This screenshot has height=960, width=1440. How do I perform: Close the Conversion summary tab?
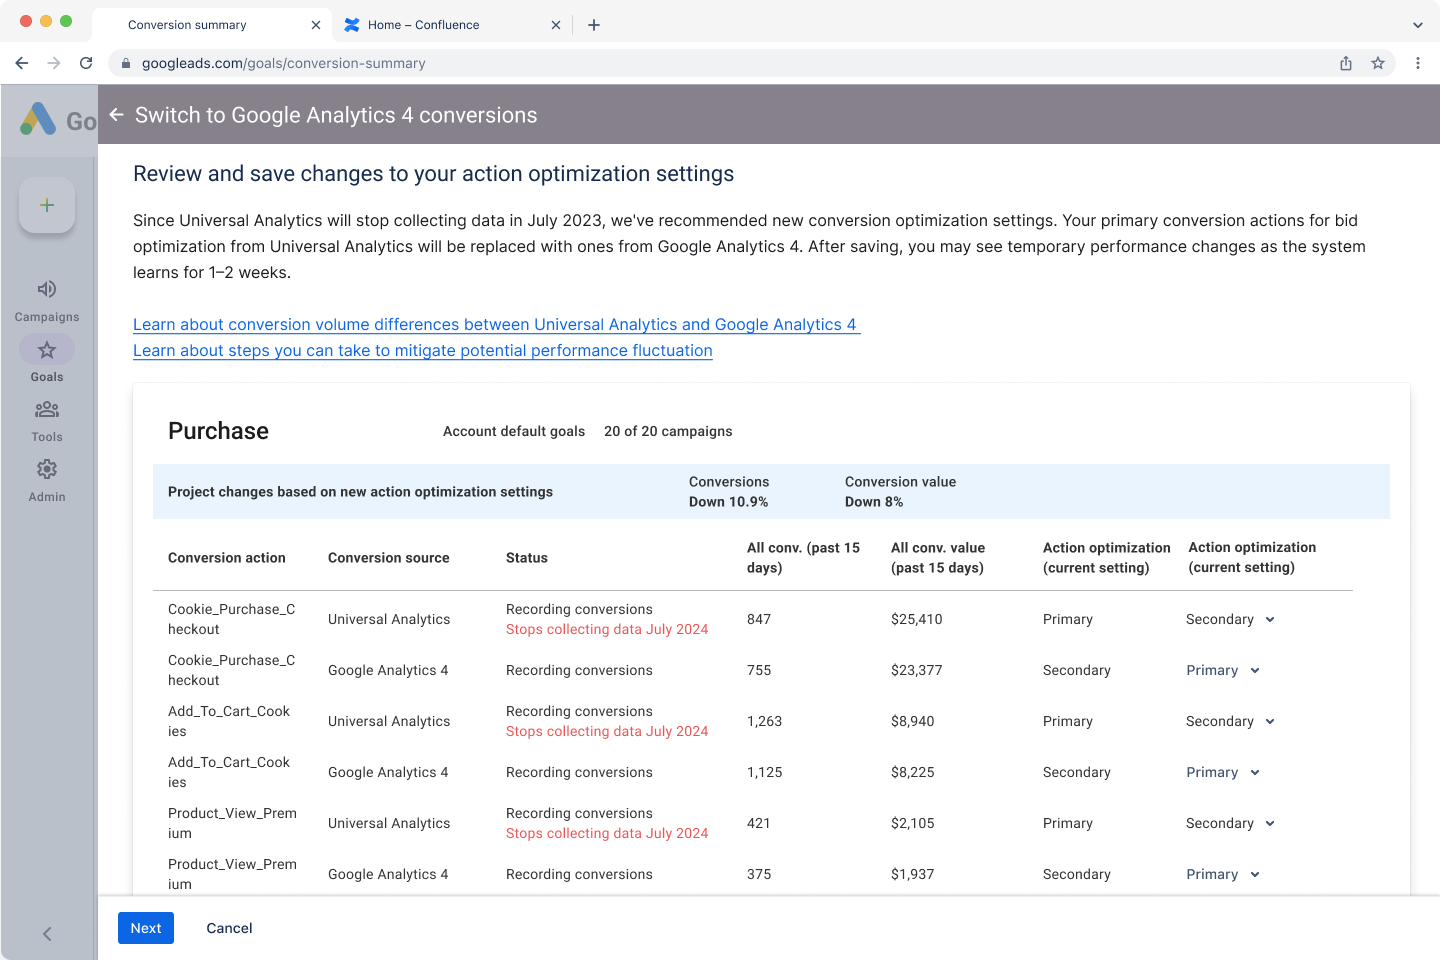point(316,25)
